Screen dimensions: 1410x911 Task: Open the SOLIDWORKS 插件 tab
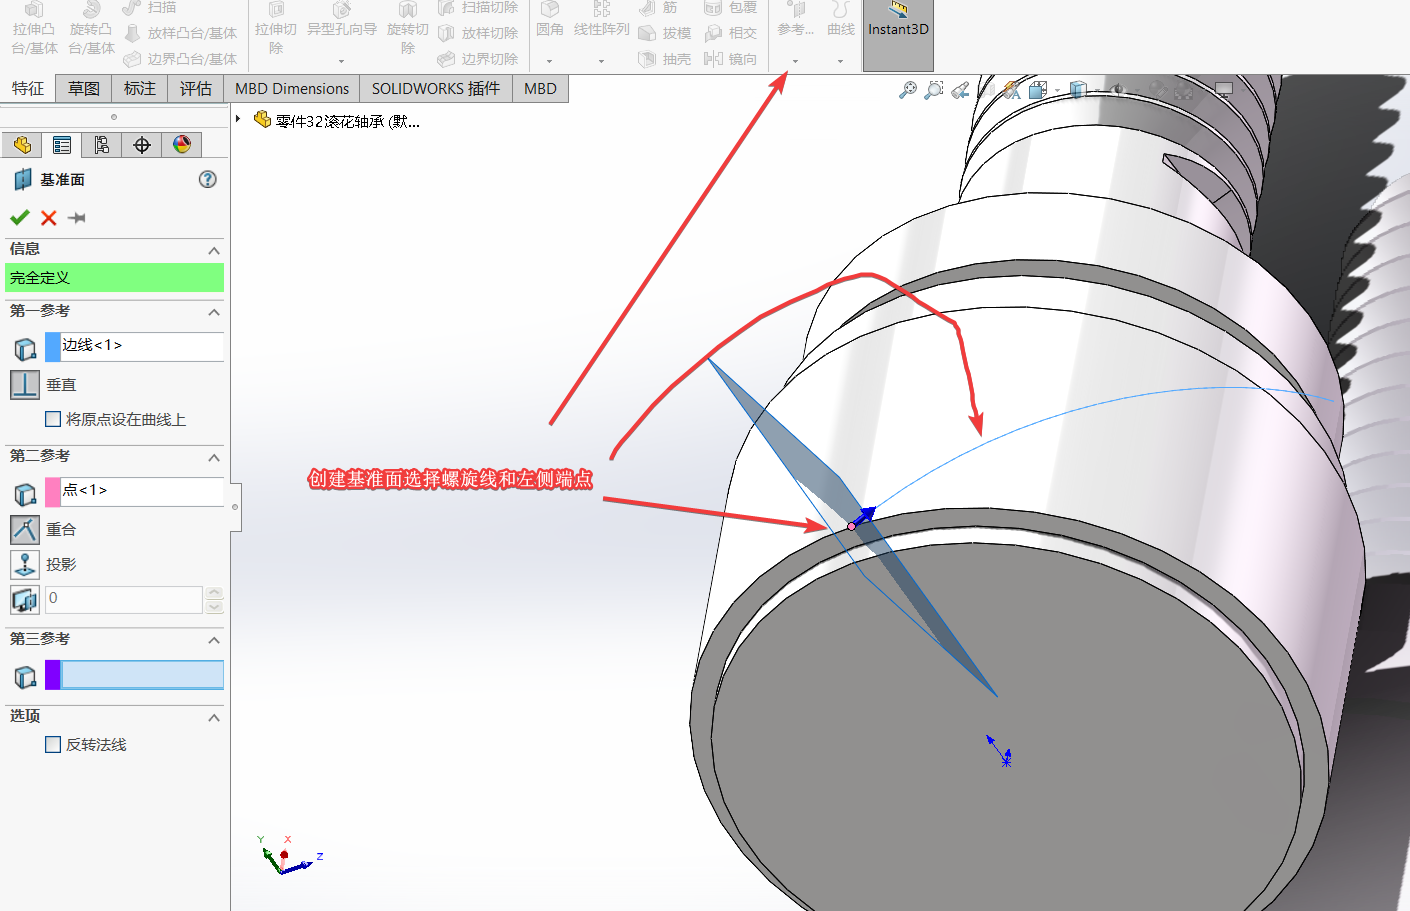[x=436, y=88]
